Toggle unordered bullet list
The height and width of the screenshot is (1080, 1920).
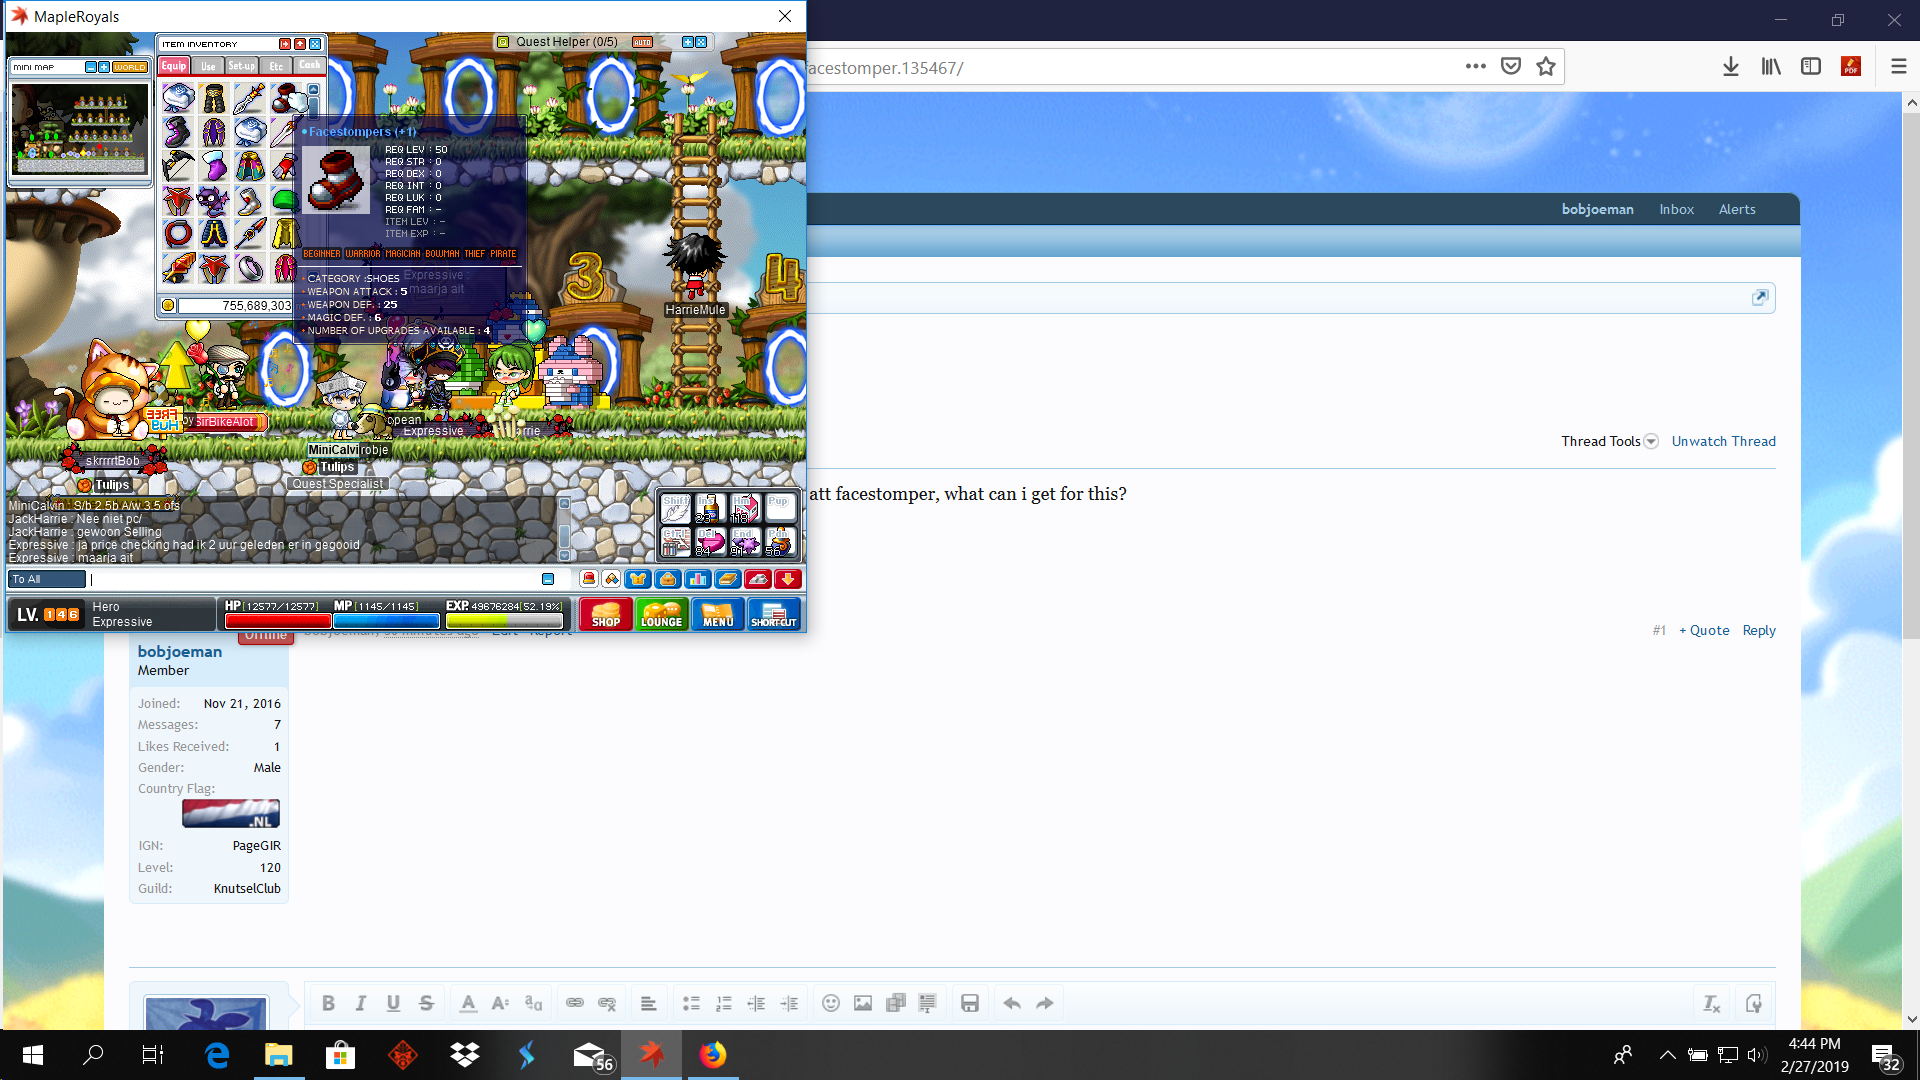[691, 1003]
